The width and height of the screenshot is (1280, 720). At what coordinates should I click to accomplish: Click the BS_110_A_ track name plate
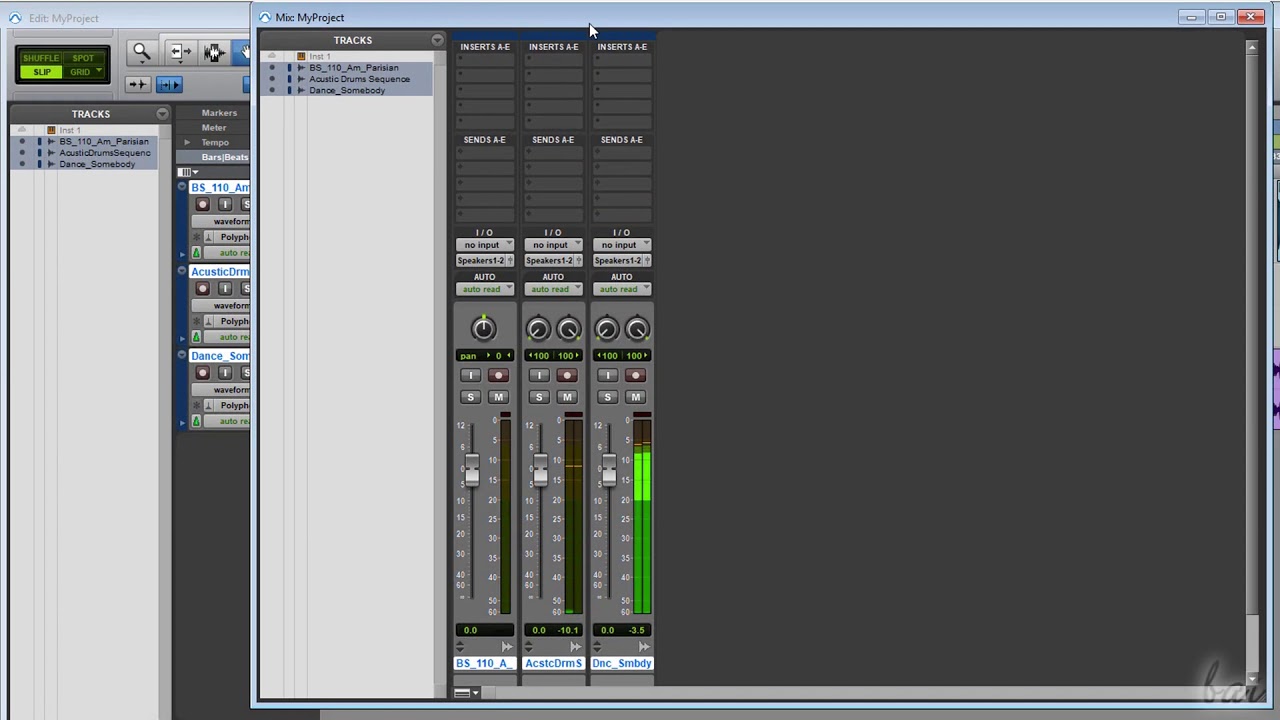coord(484,663)
